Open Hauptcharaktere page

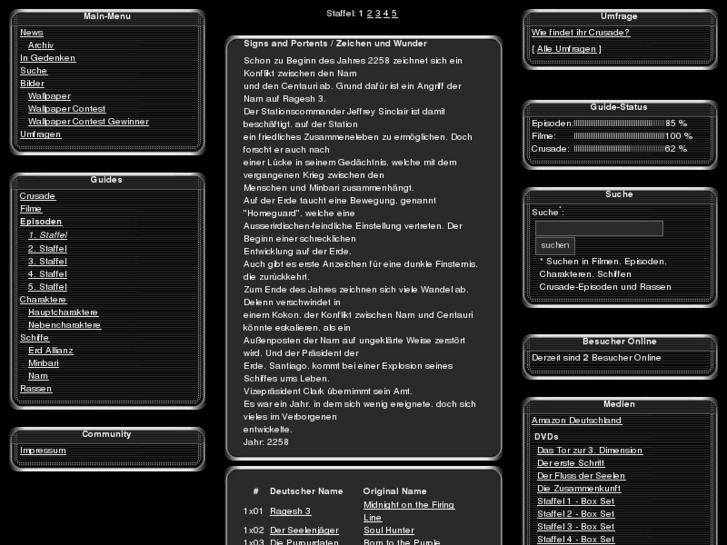[63, 313]
